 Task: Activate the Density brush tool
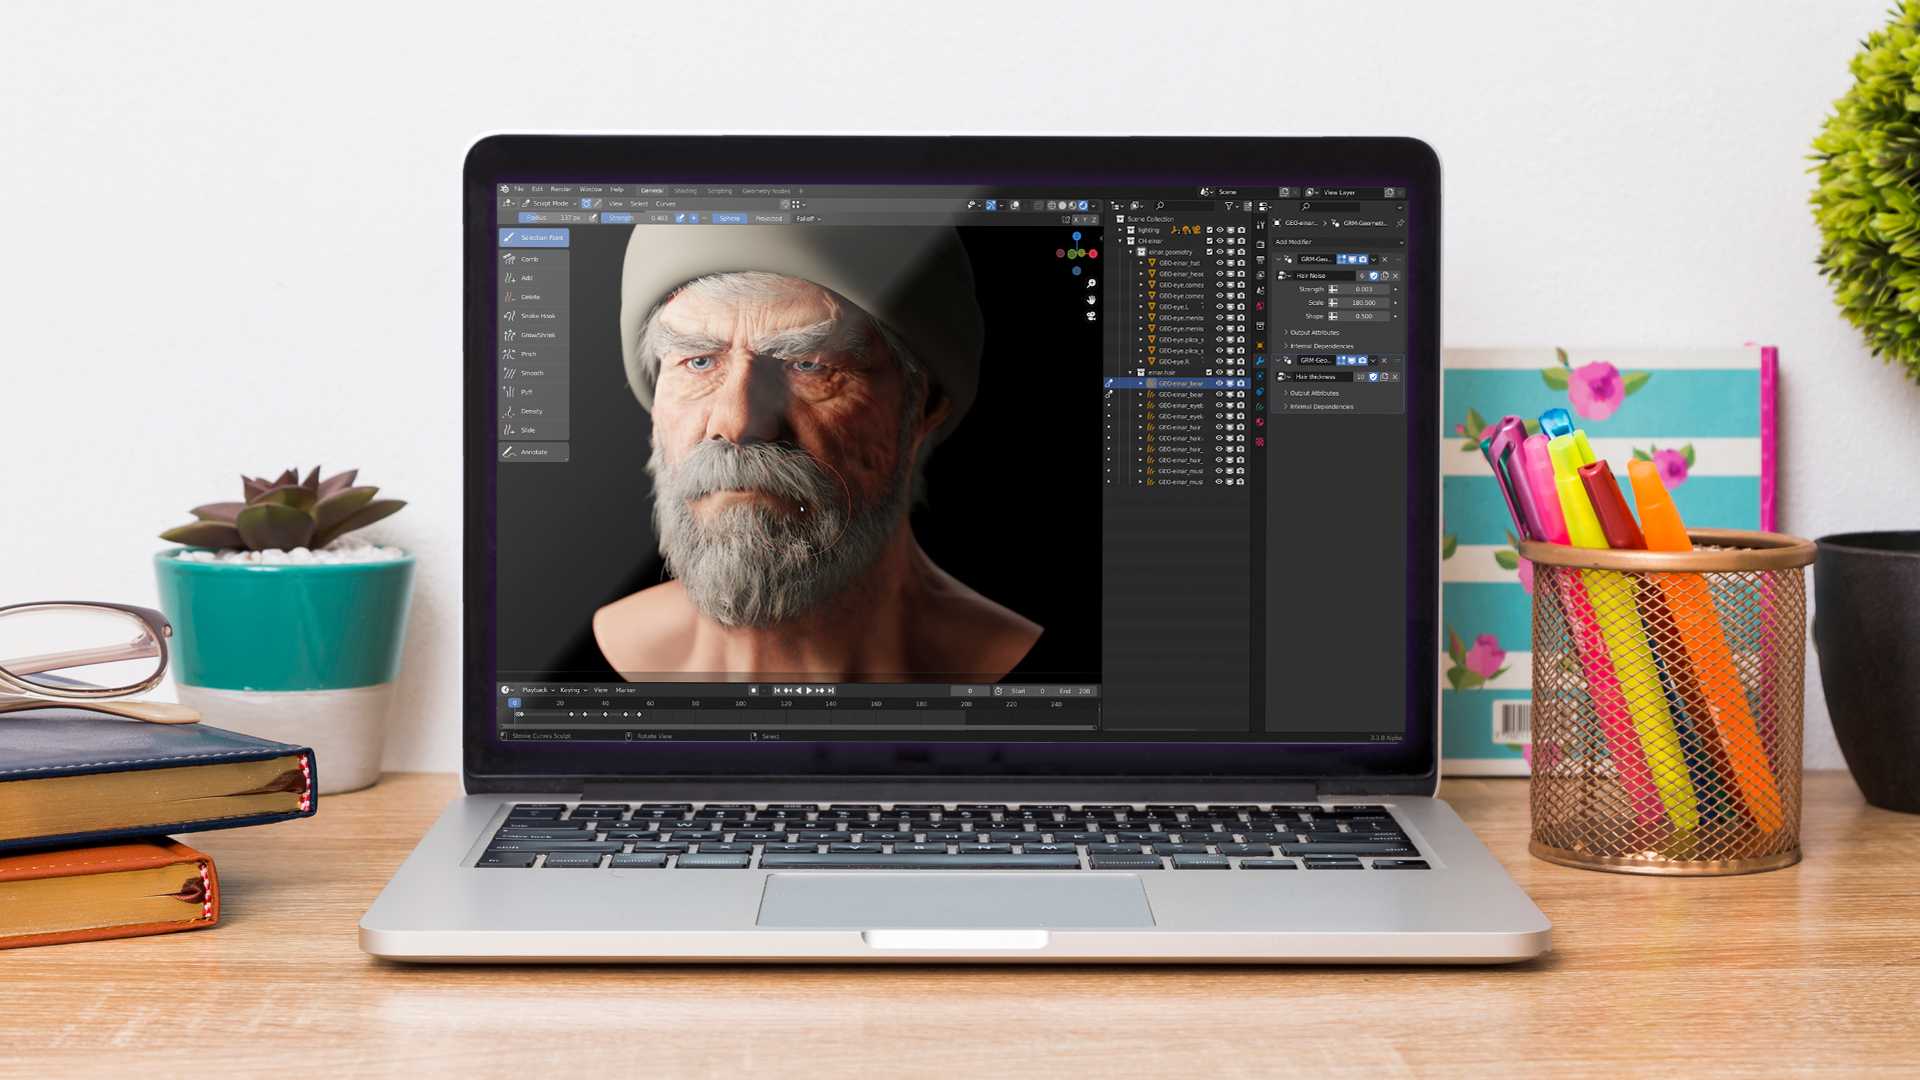coord(533,411)
